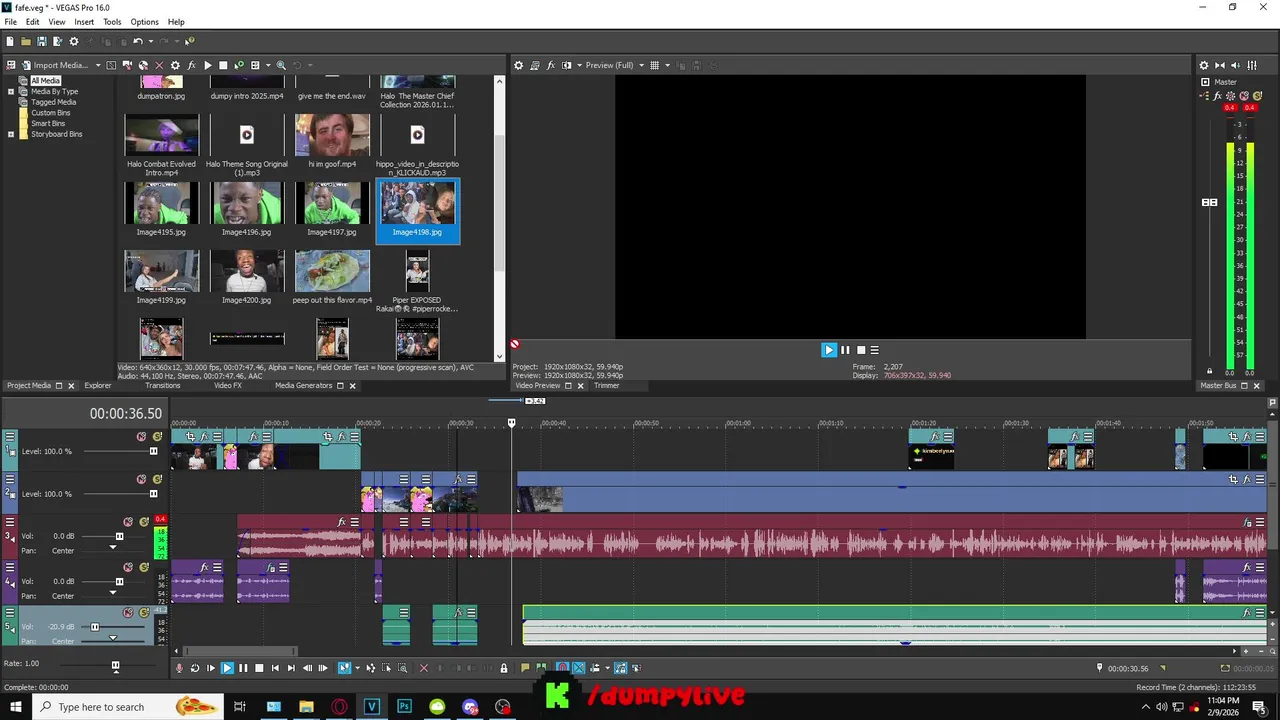Screen dimensions: 1280x720
Task: Click the Lock Event padlock icon
Action: click(504, 668)
